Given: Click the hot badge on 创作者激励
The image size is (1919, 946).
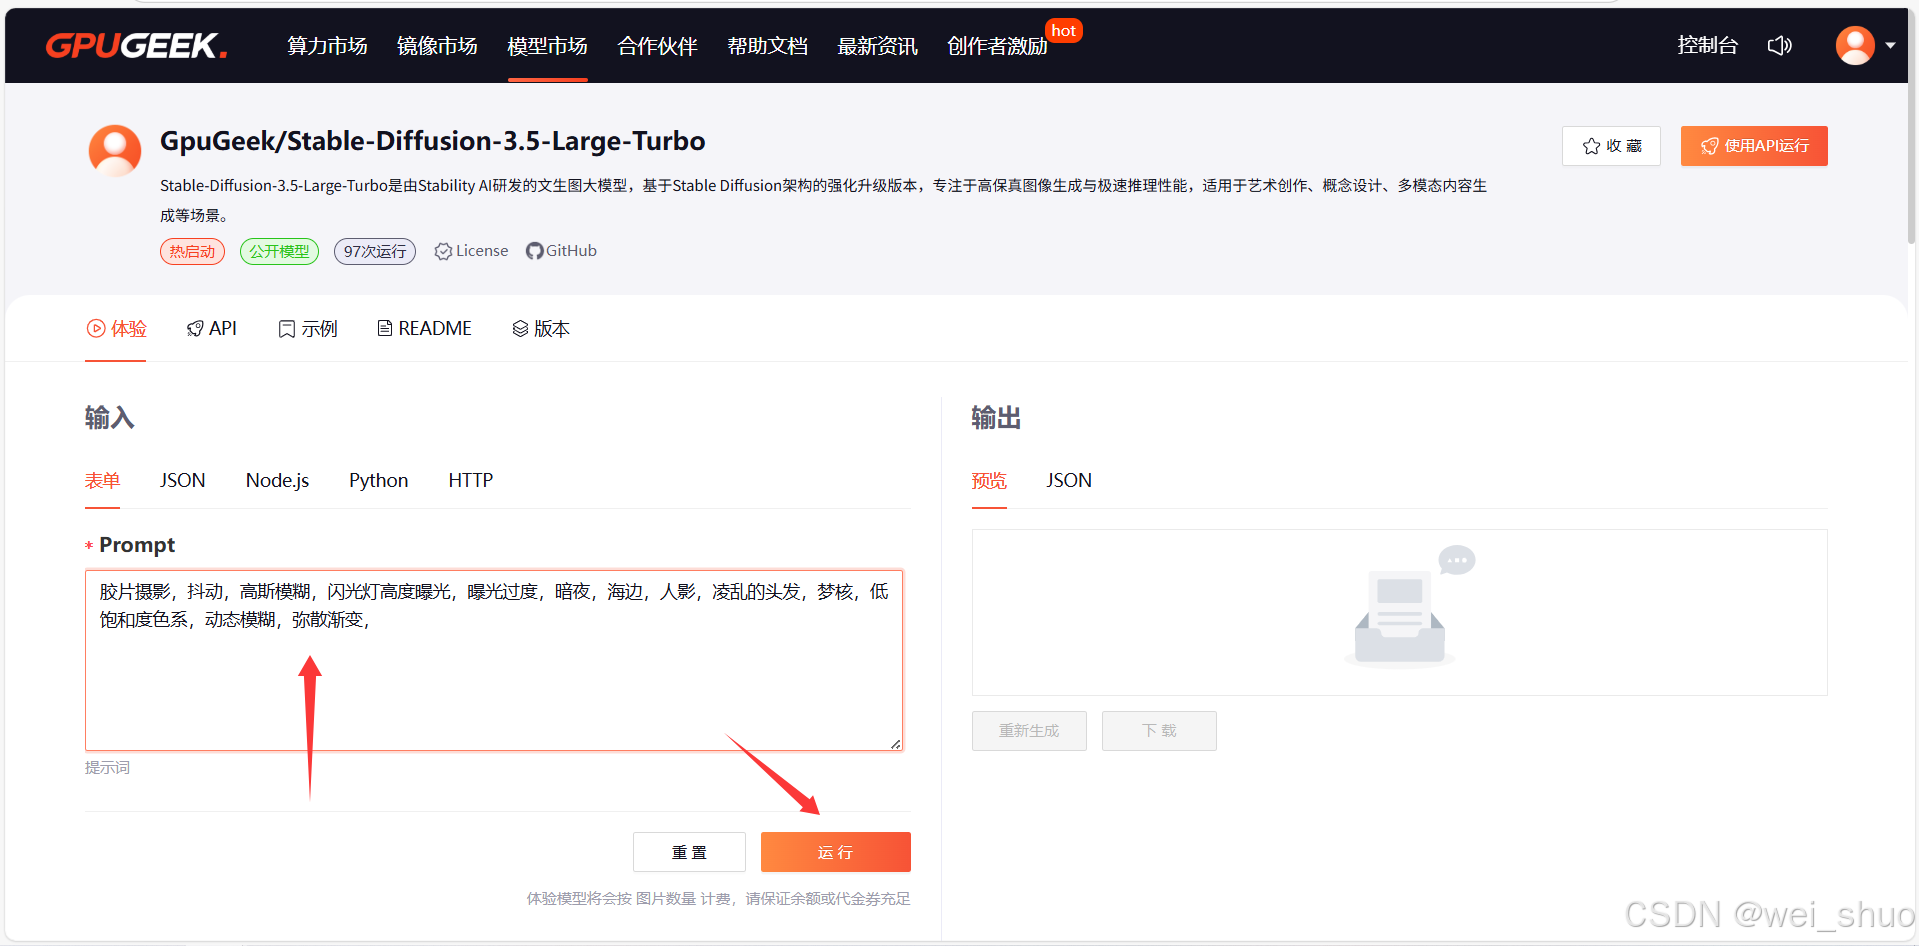Looking at the screenshot, I should point(1064,31).
